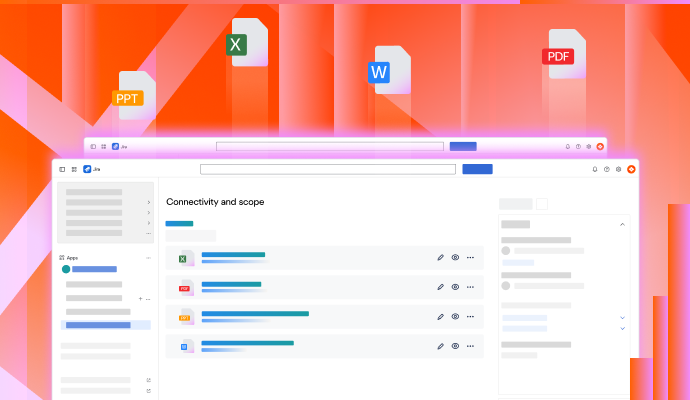Click the blue button beside the search bar

coord(477,169)
